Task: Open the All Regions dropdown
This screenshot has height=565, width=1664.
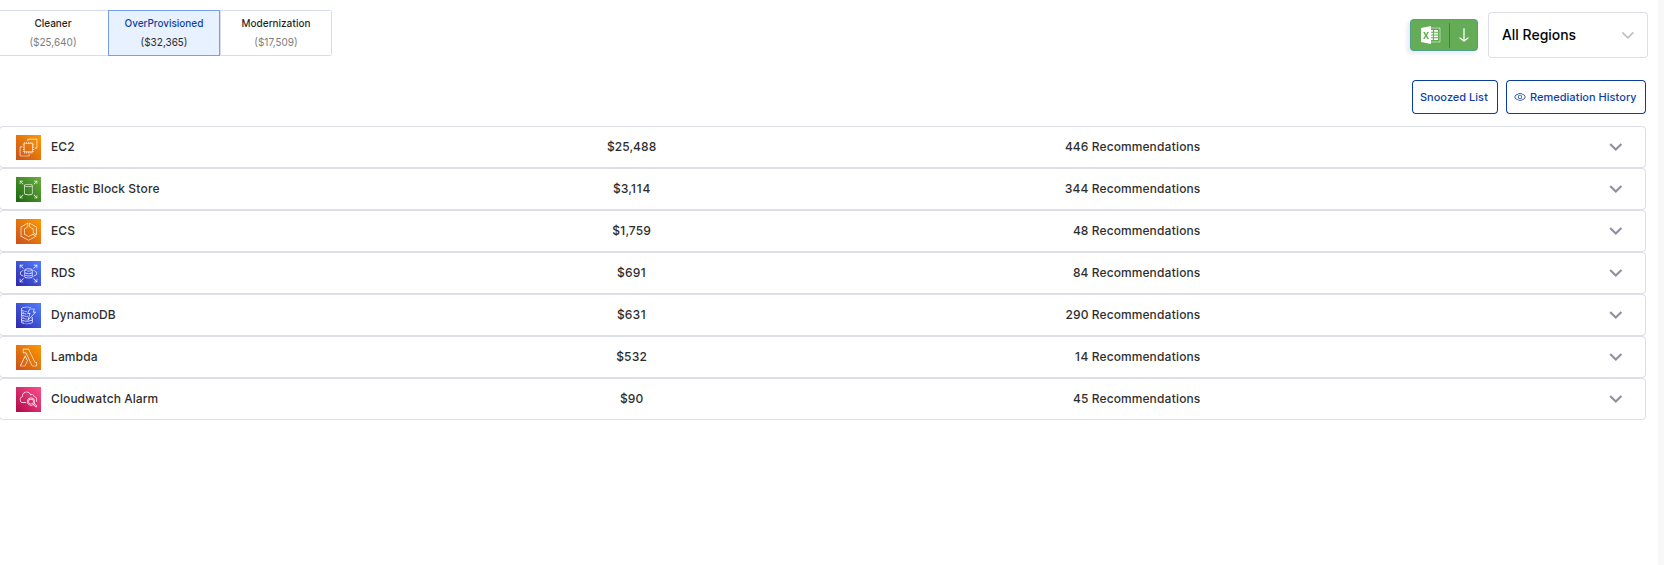Action: pos(1567,35)
